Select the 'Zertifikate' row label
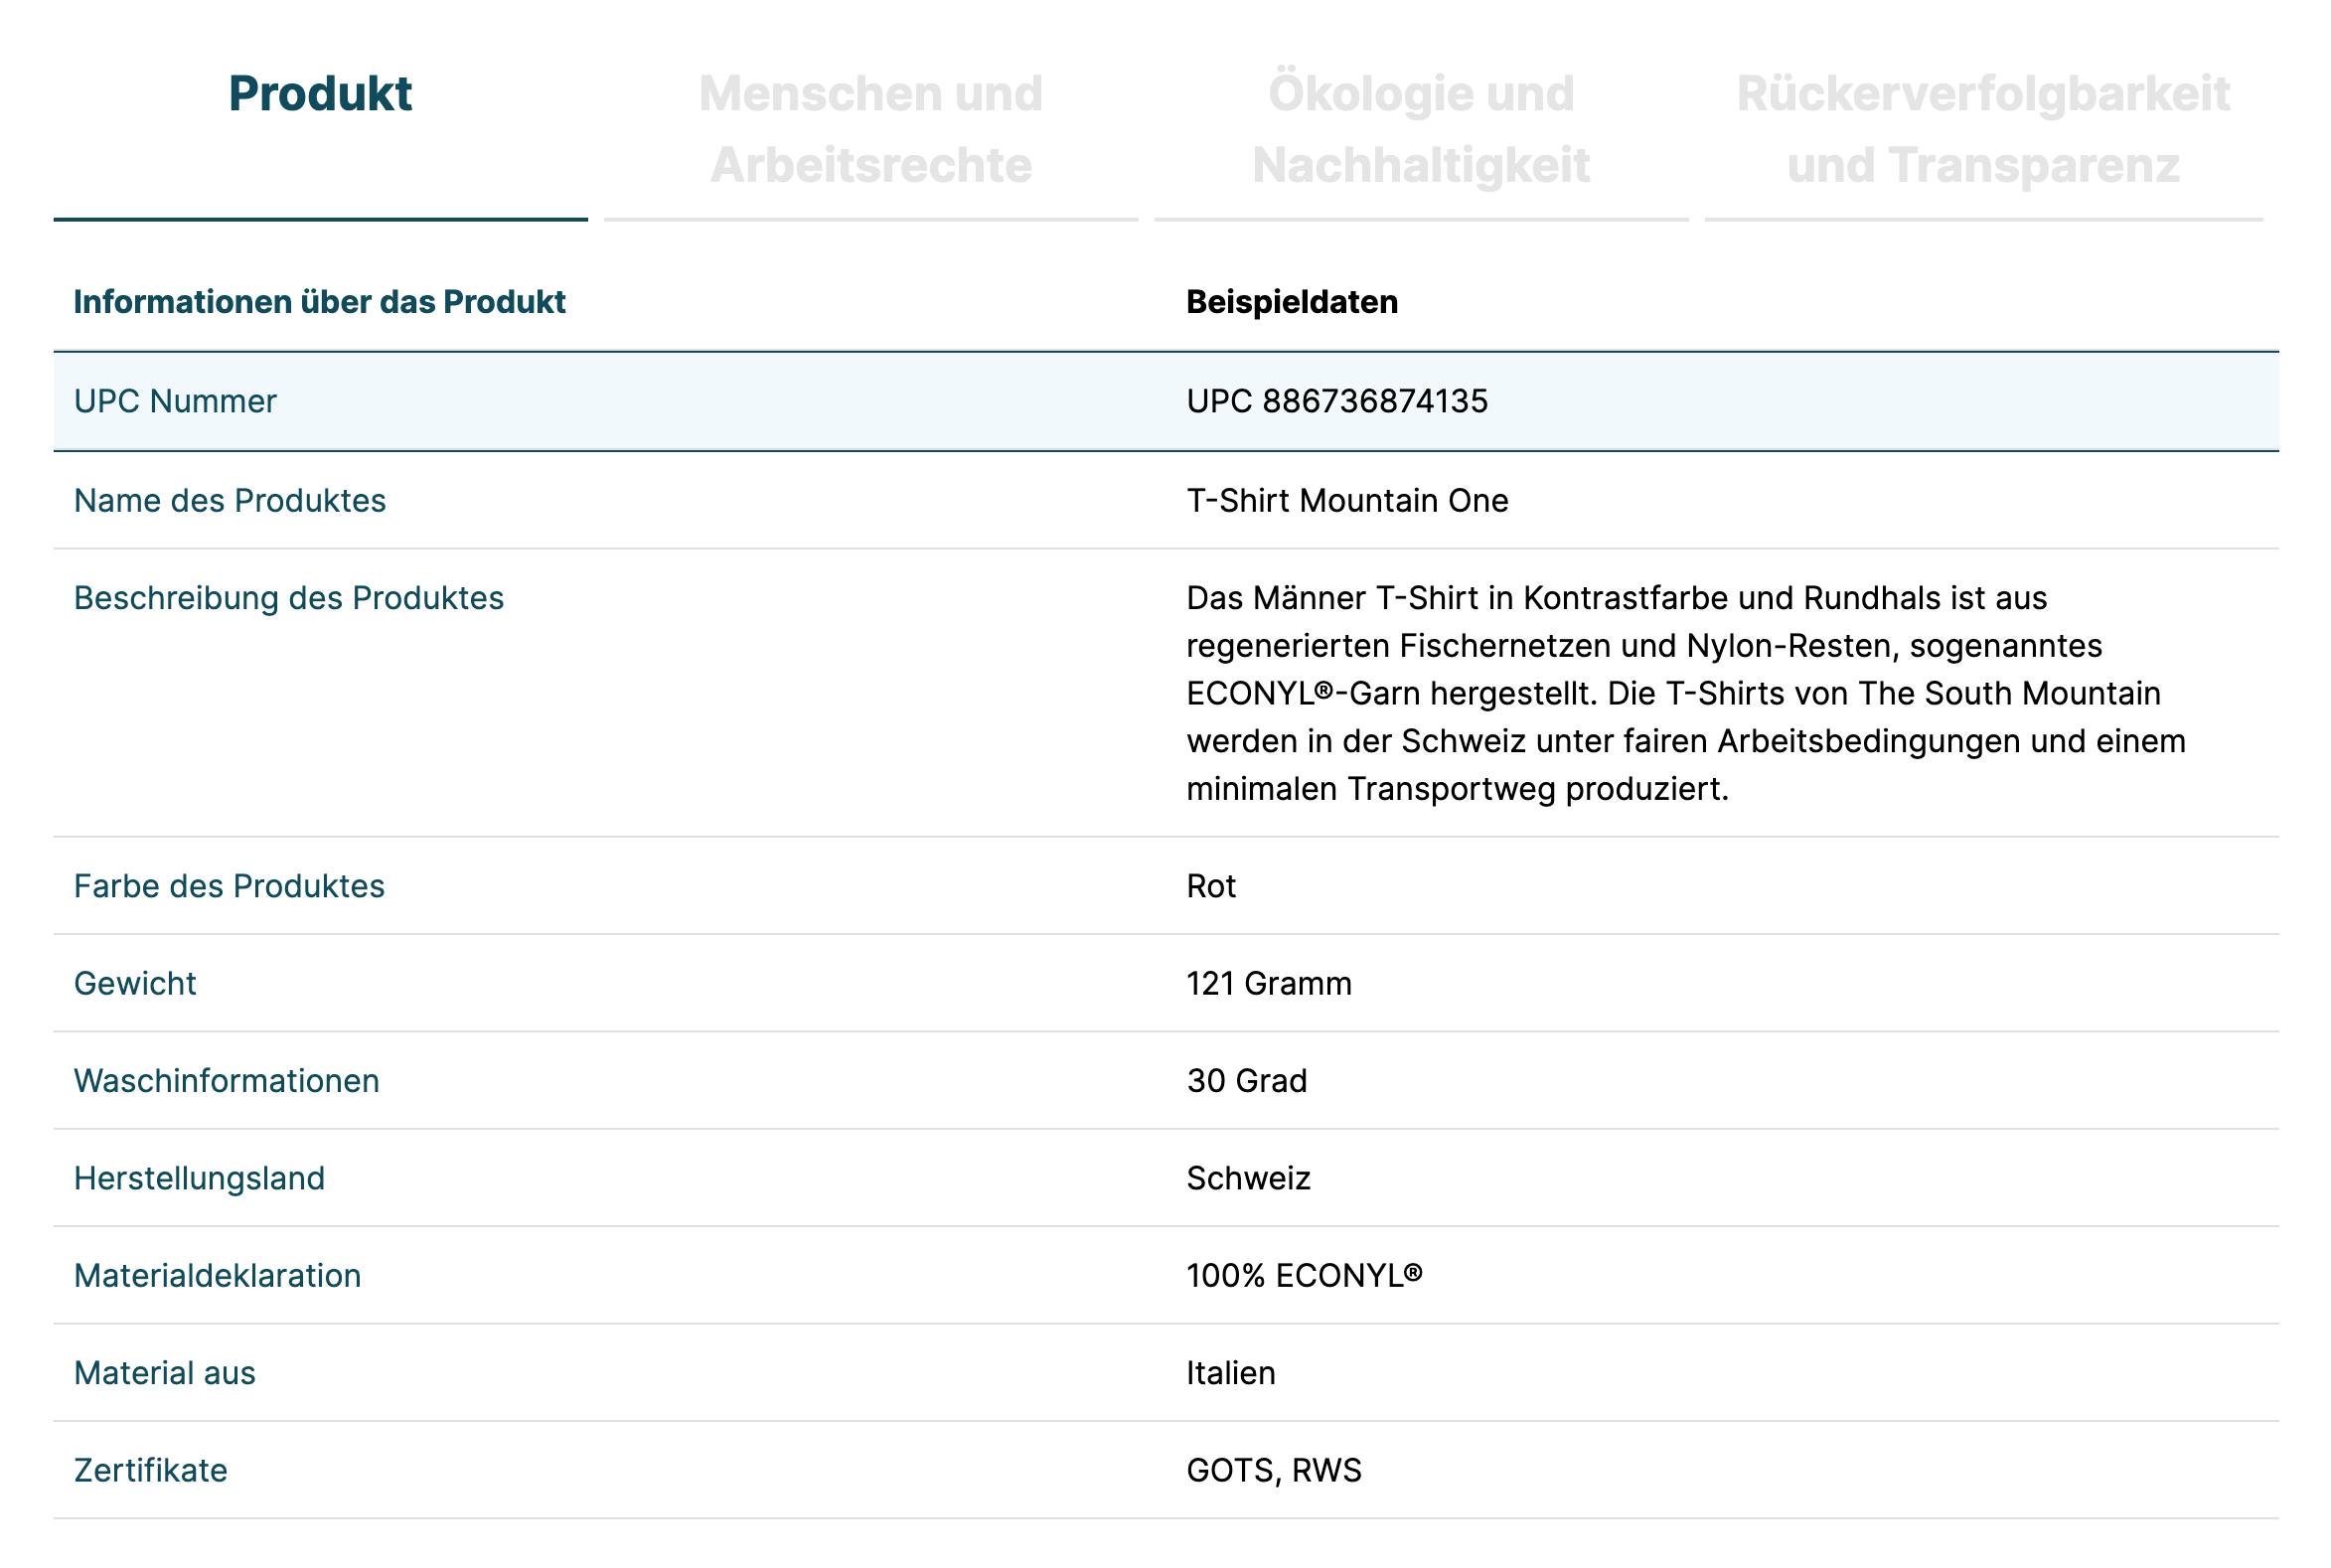 [151, 1470]
